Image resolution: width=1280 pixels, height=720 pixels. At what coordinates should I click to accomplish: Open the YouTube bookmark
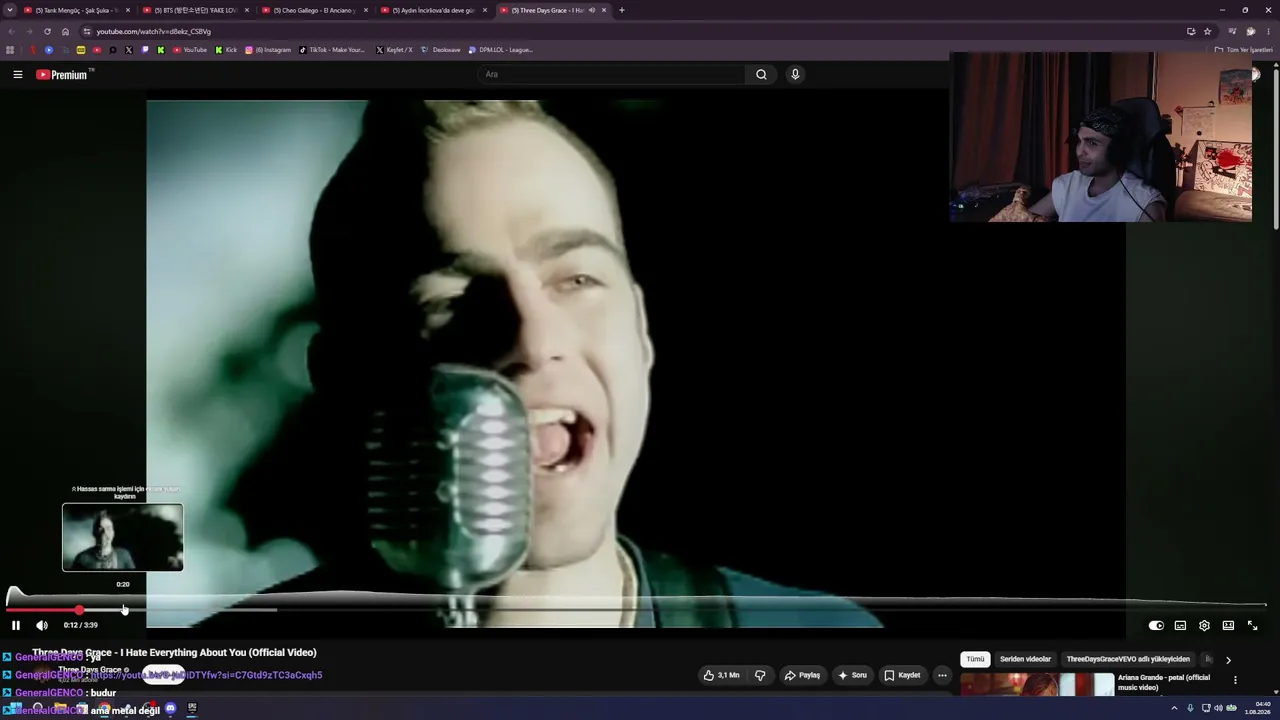(190, 50)
